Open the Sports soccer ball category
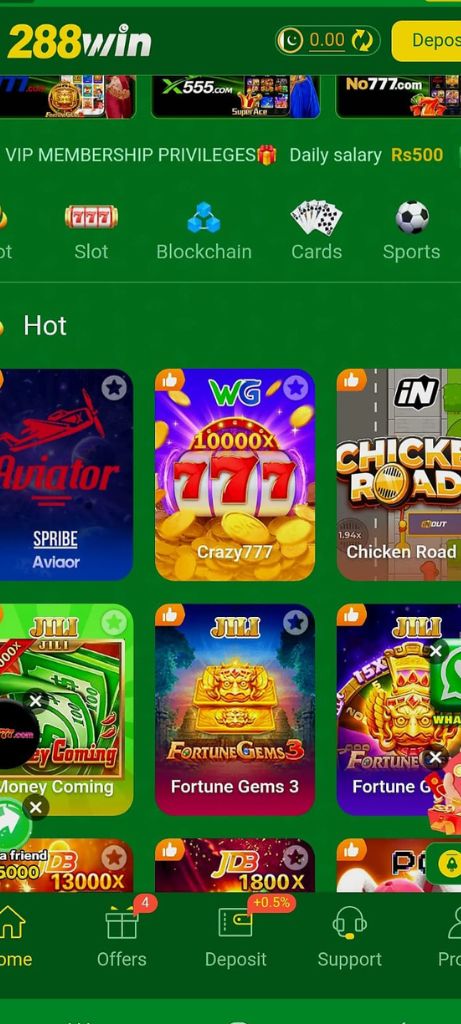The image size is (461, 1024). pos(412,217)
